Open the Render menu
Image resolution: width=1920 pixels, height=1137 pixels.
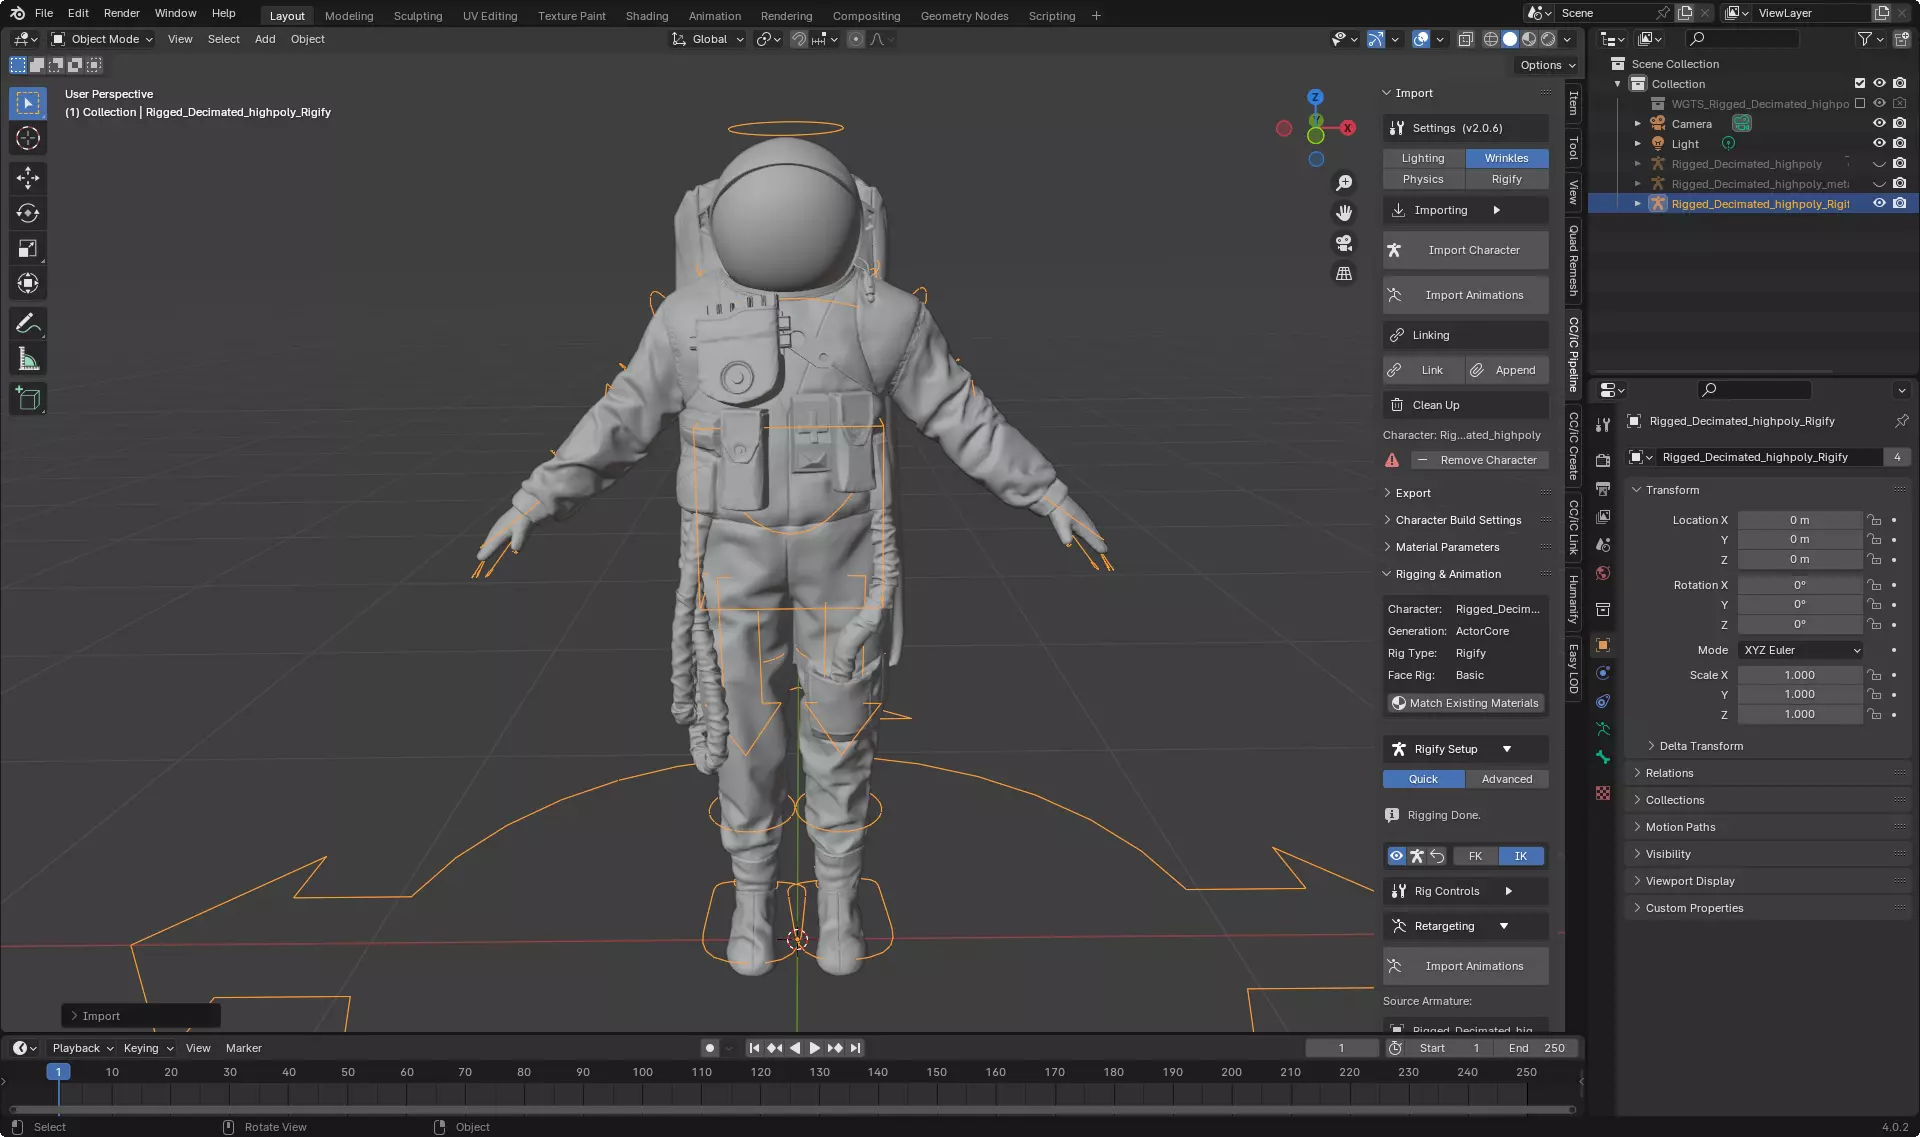click(122, 13)
